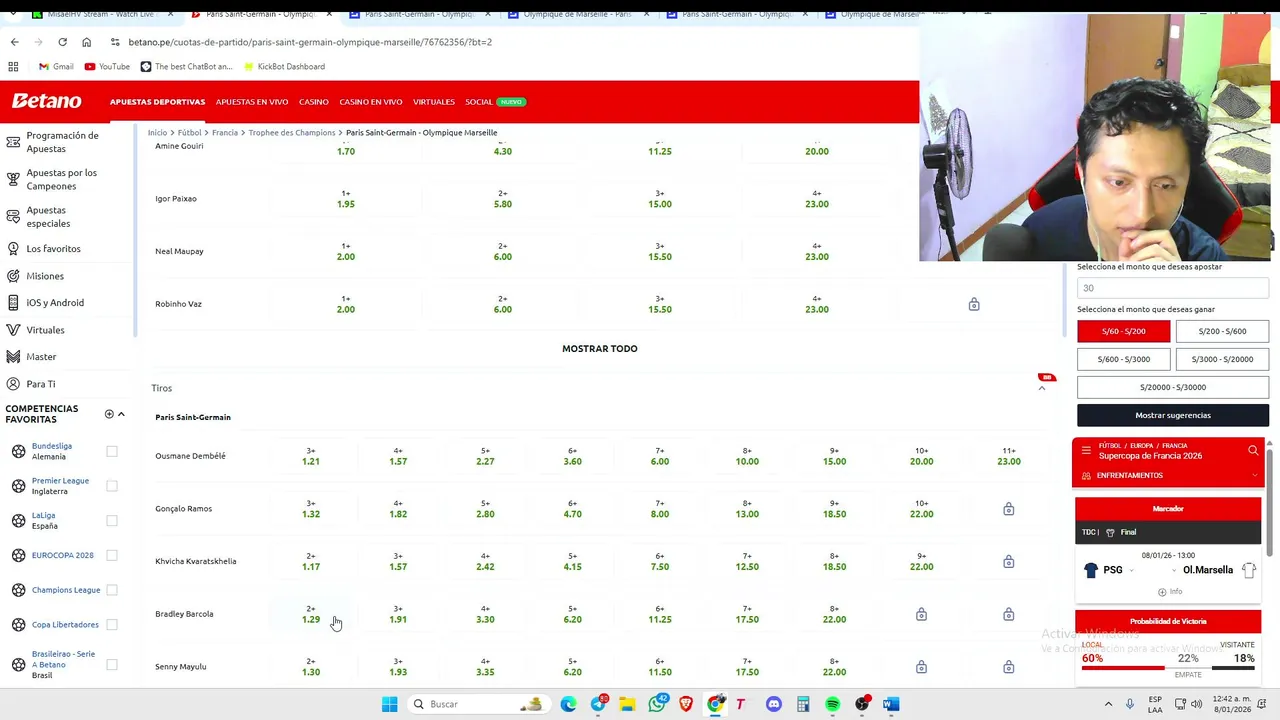Open CASINO EN VIVO menu item
1280x720 pixels.
[370, 102]
